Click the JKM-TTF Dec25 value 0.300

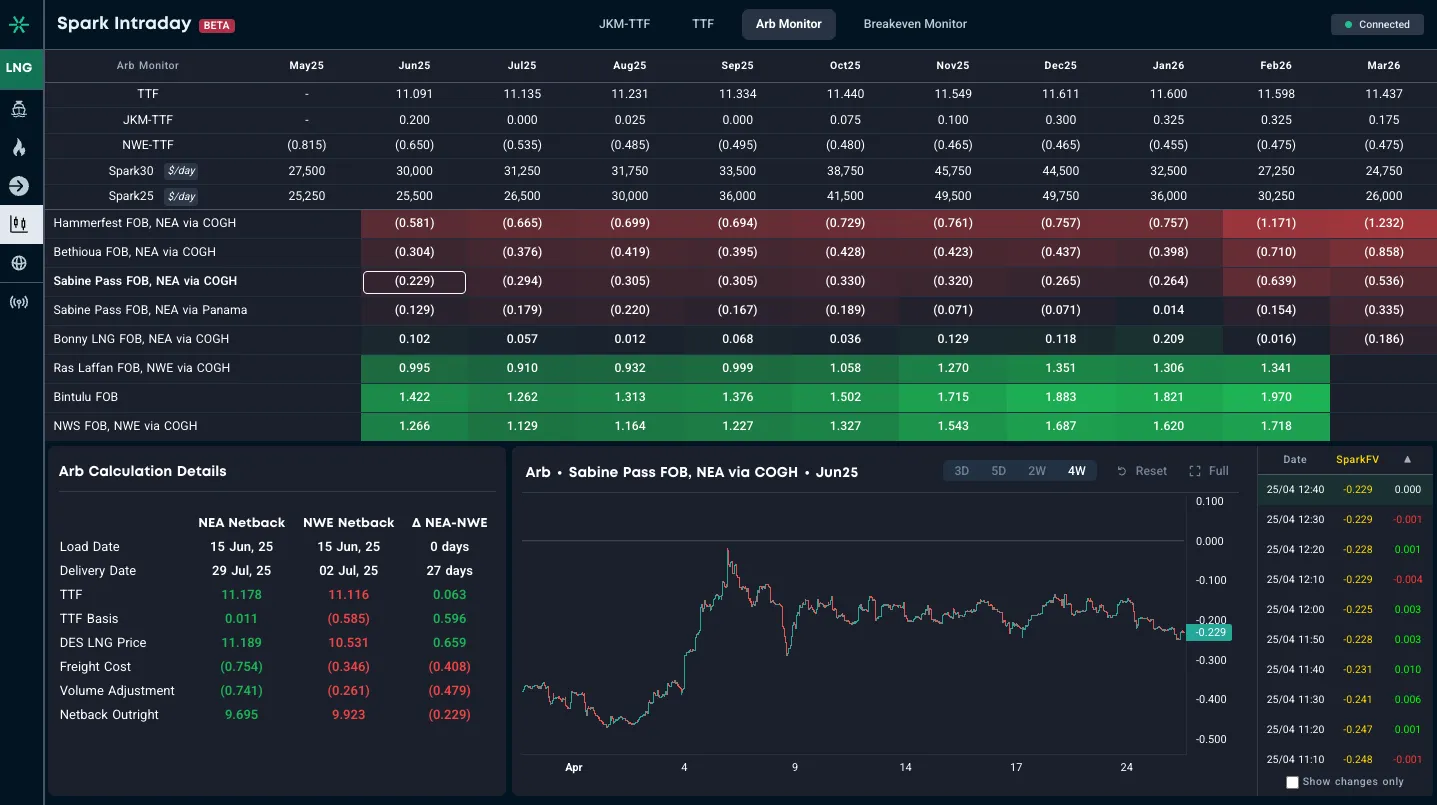[1060, 120]
